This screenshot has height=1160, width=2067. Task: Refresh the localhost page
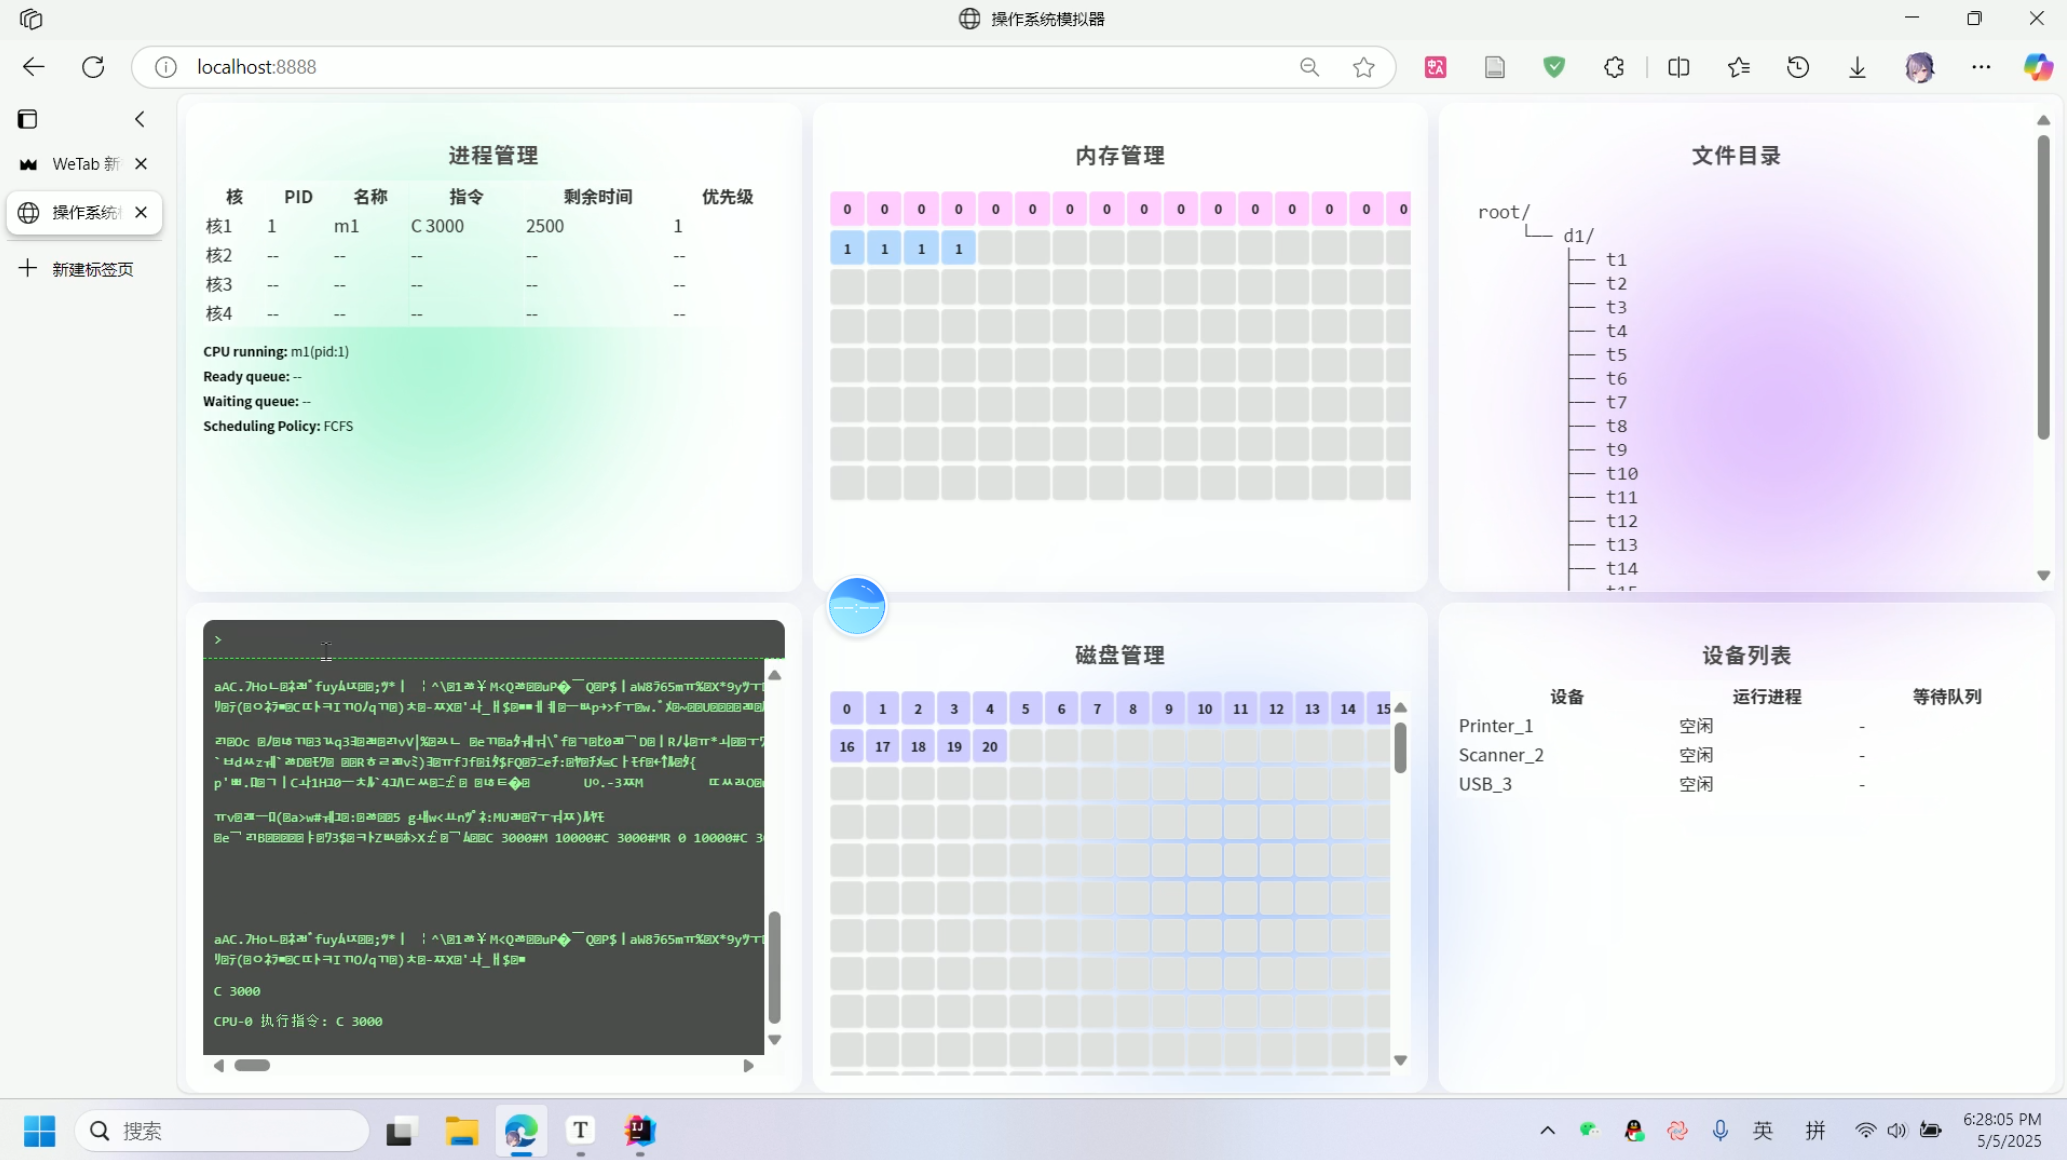[x=93, y=67]
